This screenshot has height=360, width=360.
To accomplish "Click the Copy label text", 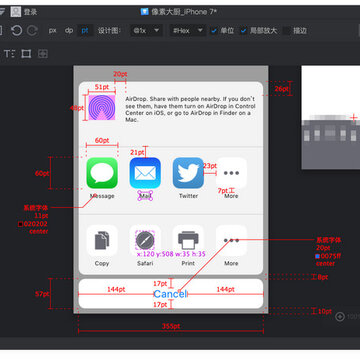I will tap(102, 263).
